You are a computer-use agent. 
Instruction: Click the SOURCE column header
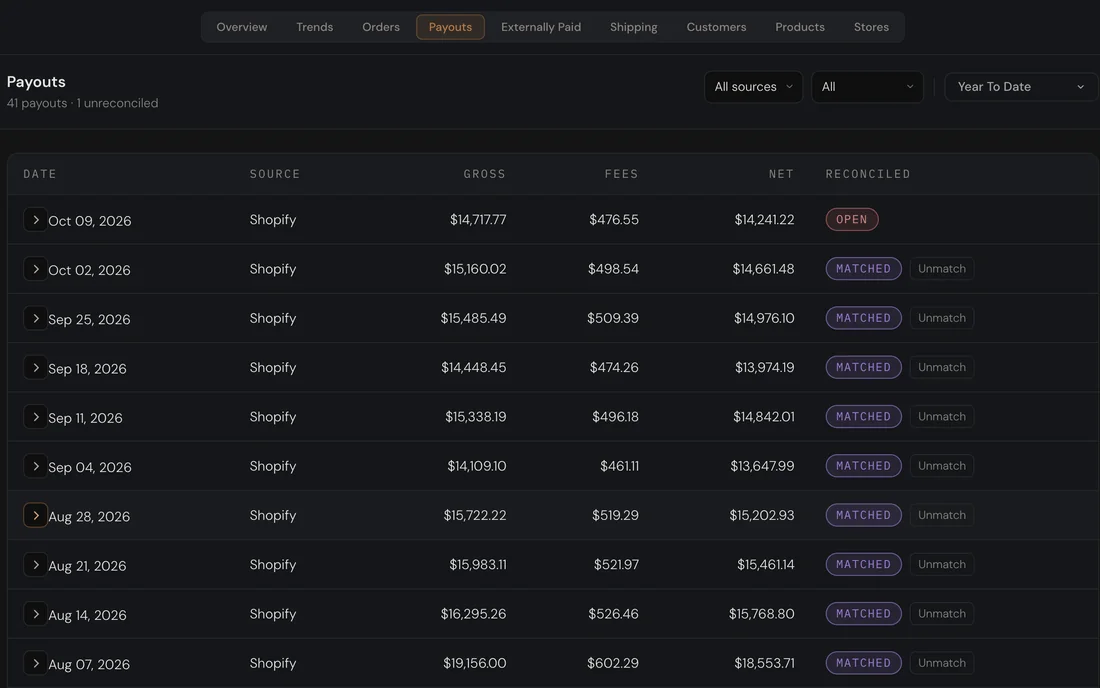275,174
